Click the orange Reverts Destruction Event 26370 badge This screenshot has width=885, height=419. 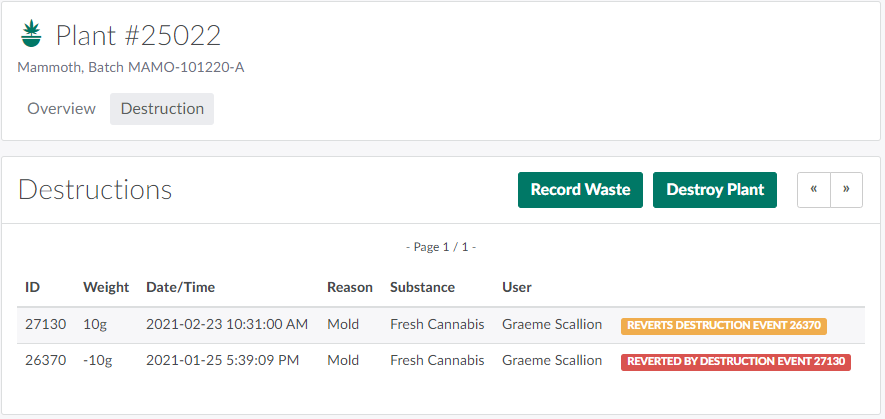coord(724,325)
